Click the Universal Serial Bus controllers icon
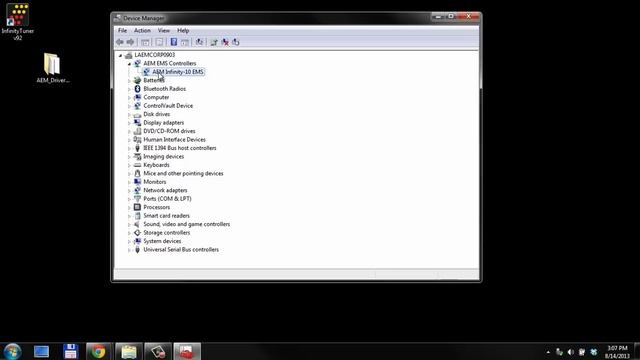 pos(138,249)
